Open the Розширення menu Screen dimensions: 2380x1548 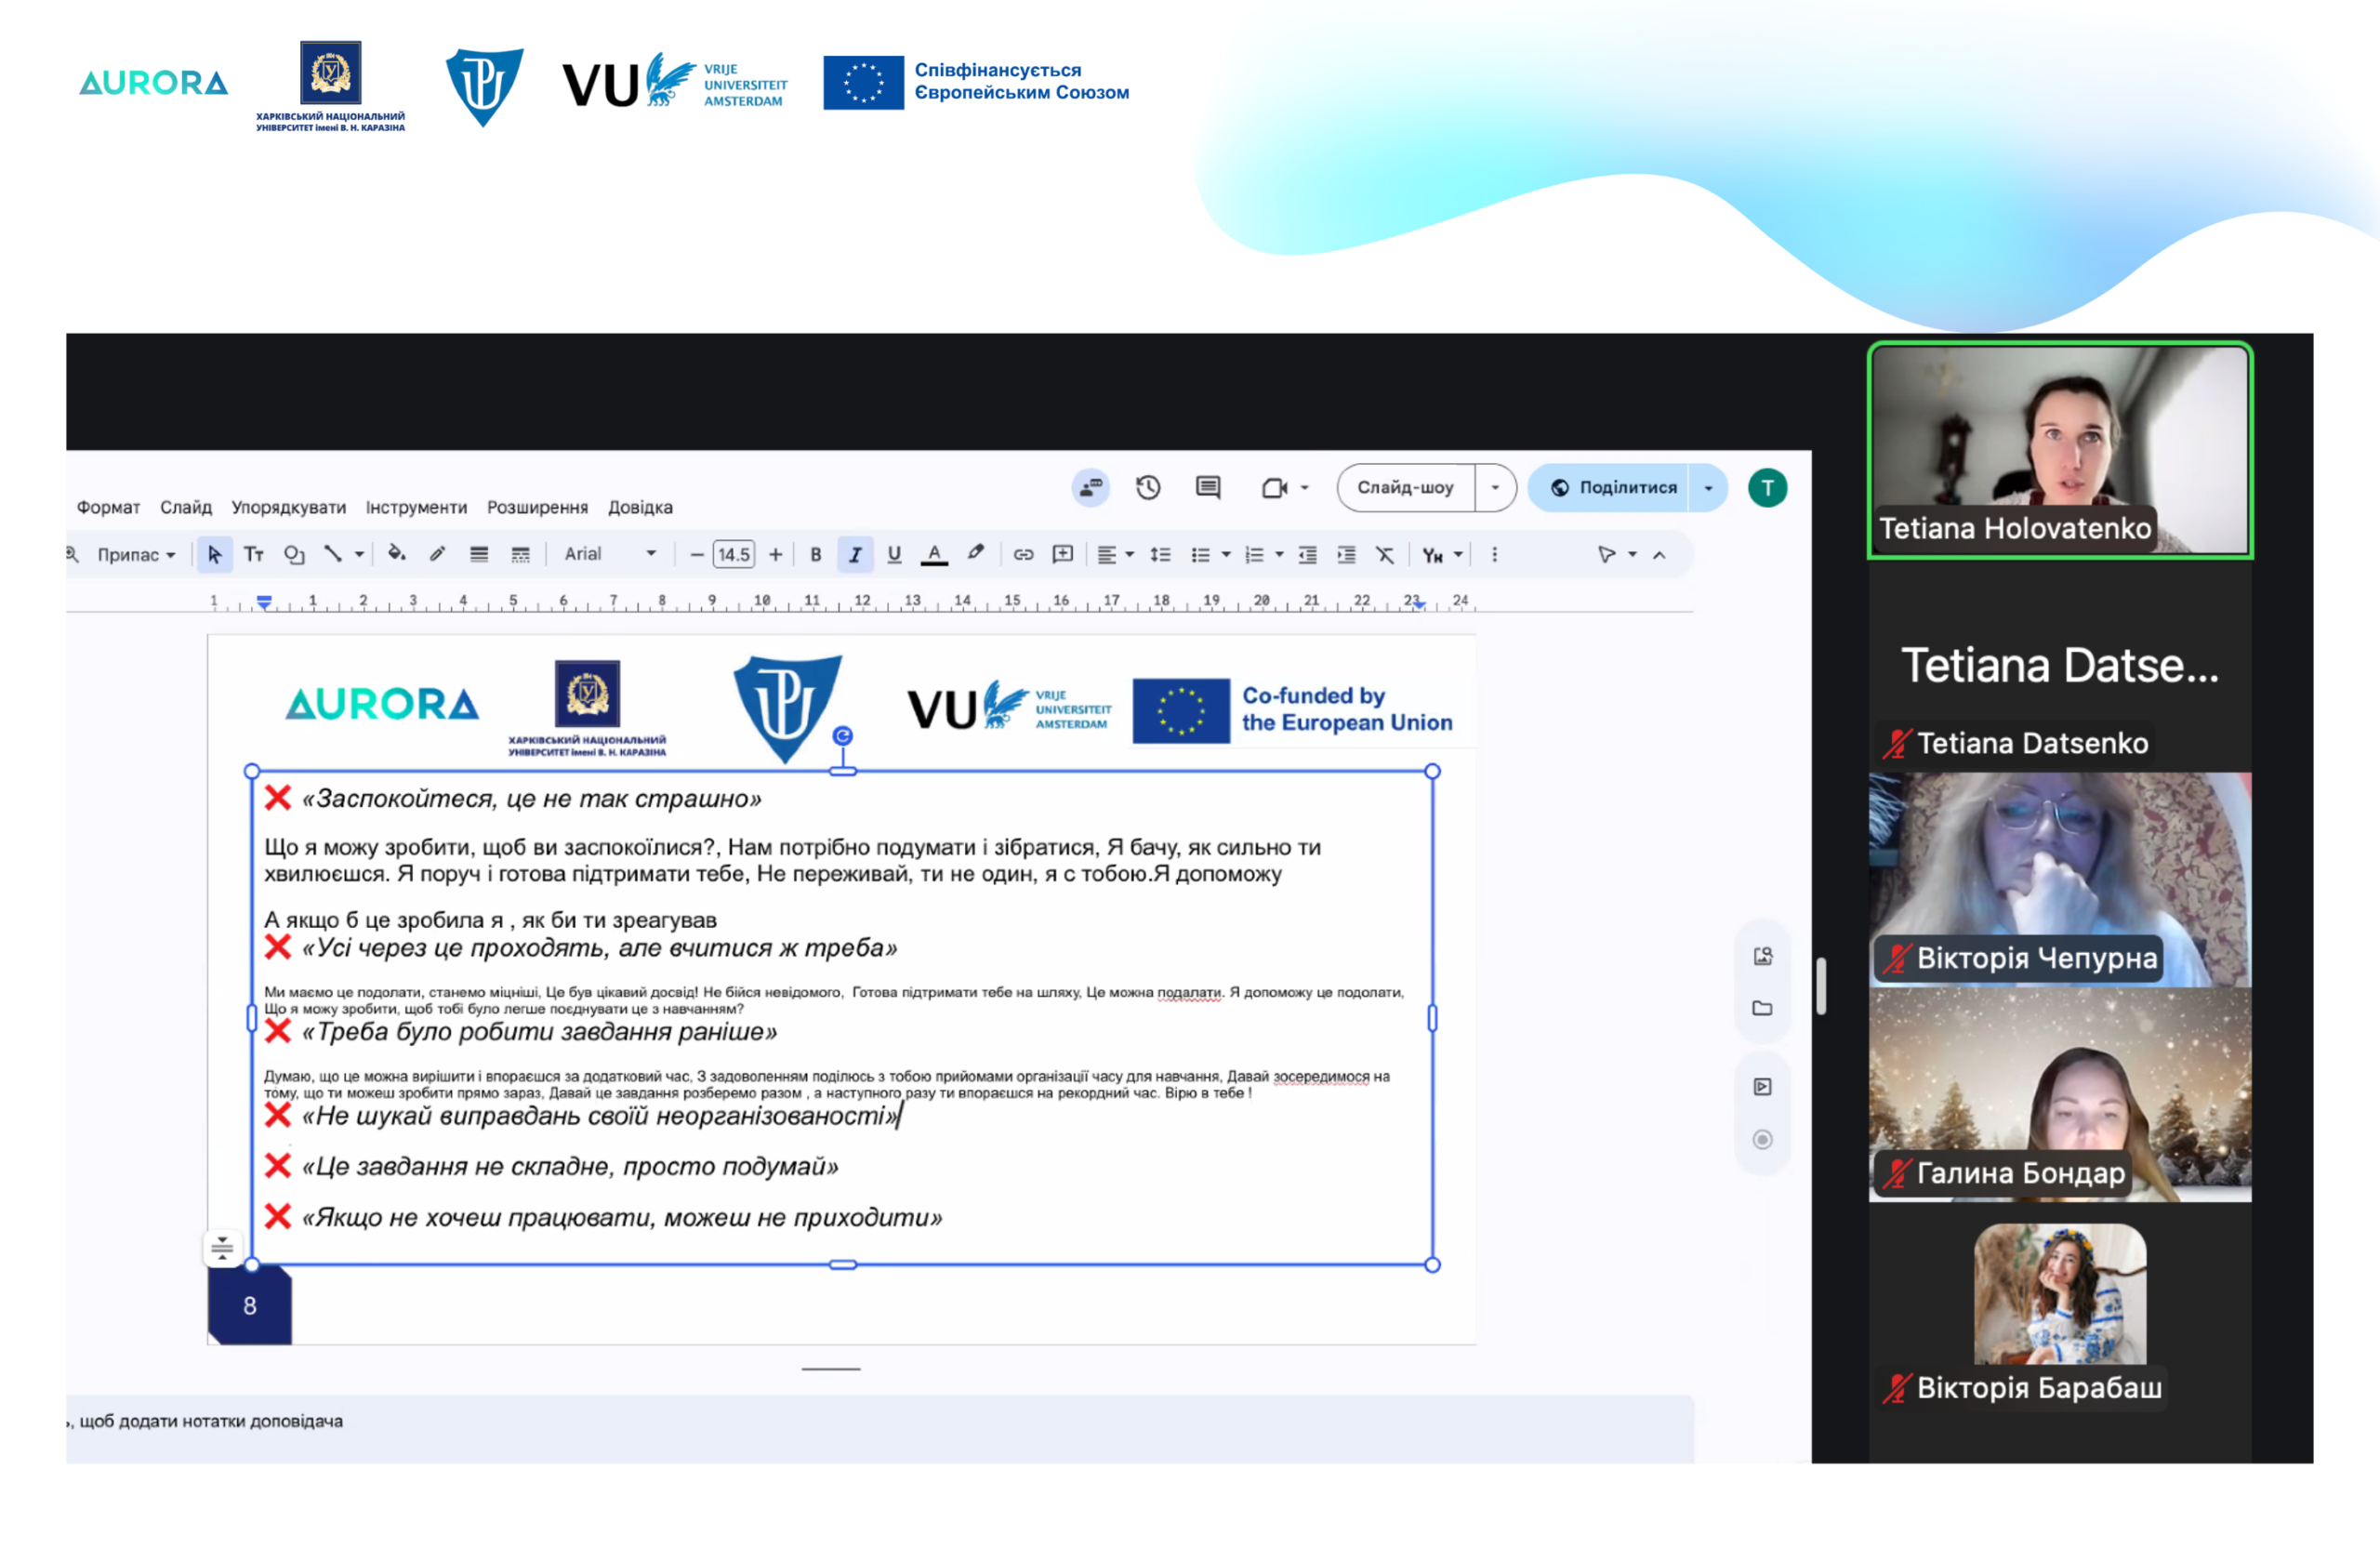click(x=537, y=507)
